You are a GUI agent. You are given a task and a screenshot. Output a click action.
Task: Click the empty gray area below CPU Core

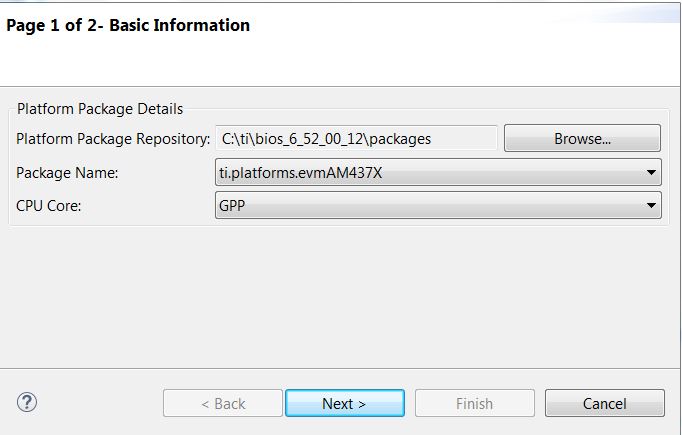(340, 290)
